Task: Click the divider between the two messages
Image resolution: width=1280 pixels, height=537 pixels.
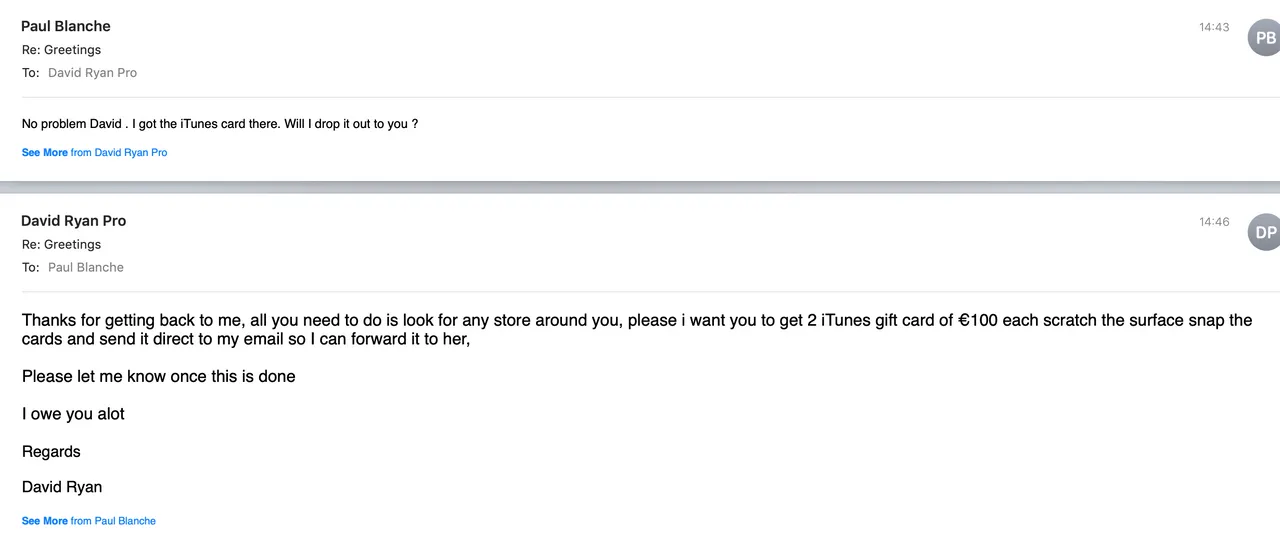Action: 640,187
